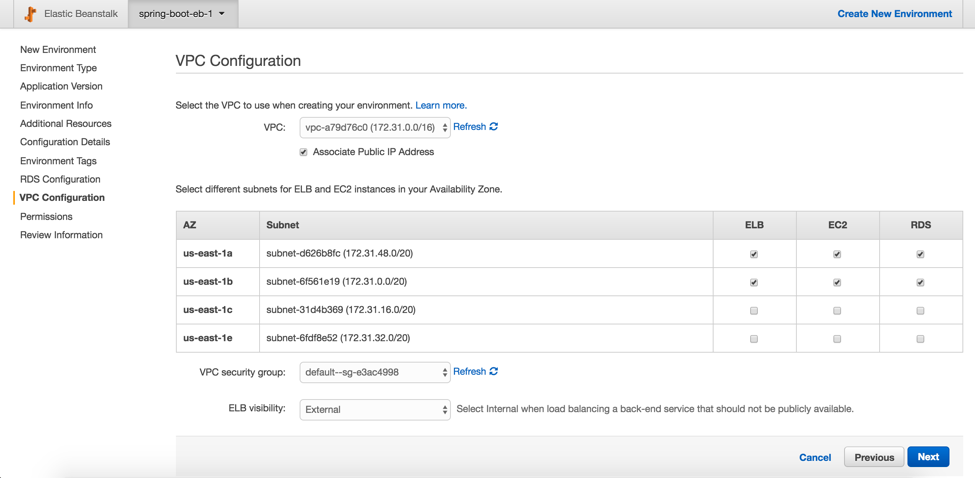This screenshot has height=478, width=975.
Task: Click the us-east-1c AZ cell
Action: click(218, 310)
